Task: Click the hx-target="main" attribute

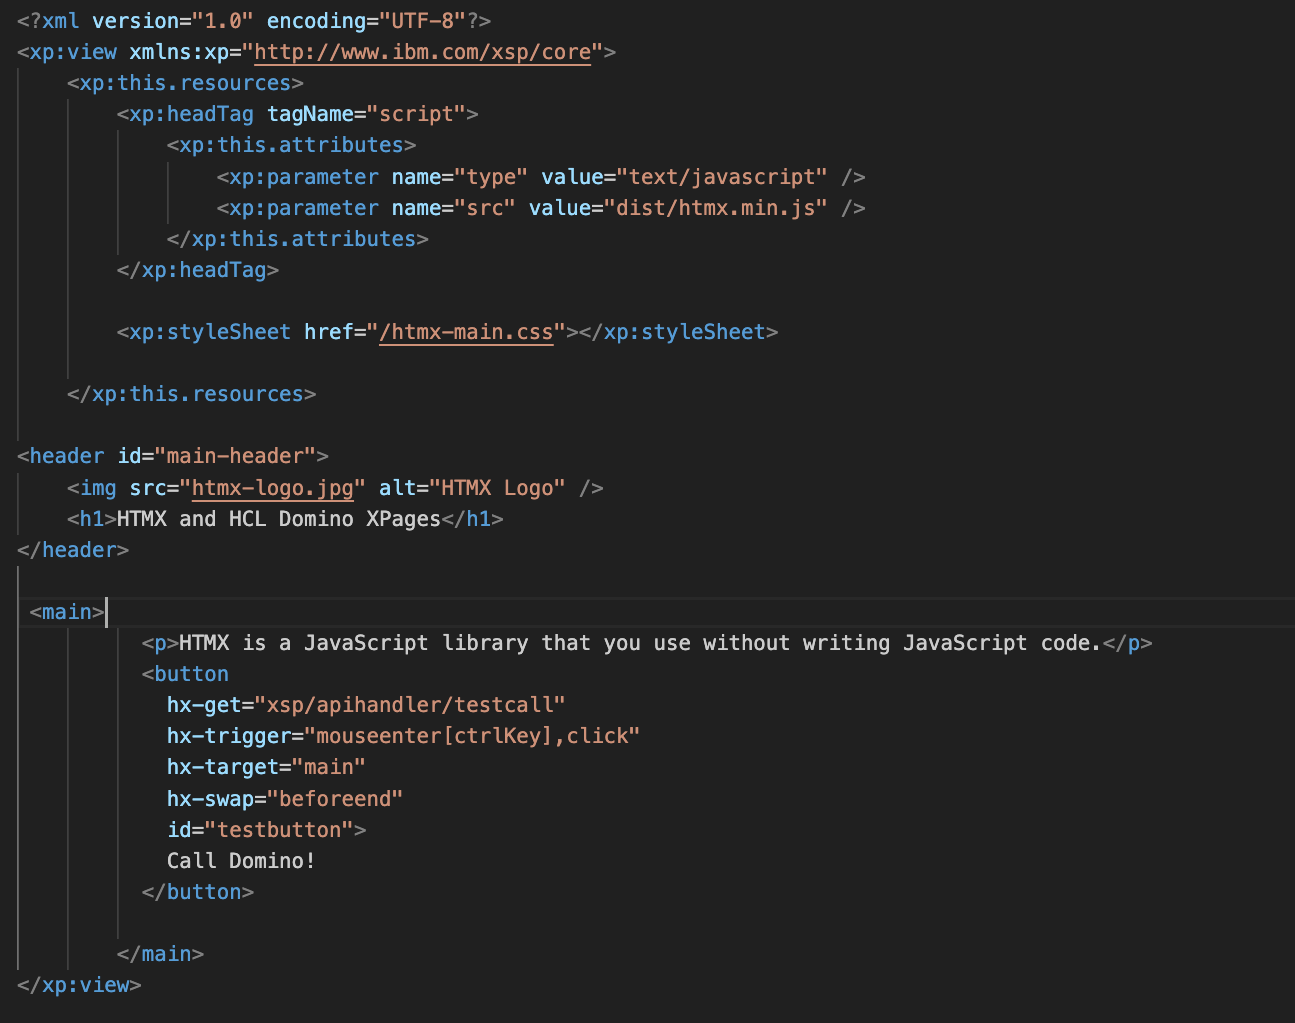Action: click(267, 767)
